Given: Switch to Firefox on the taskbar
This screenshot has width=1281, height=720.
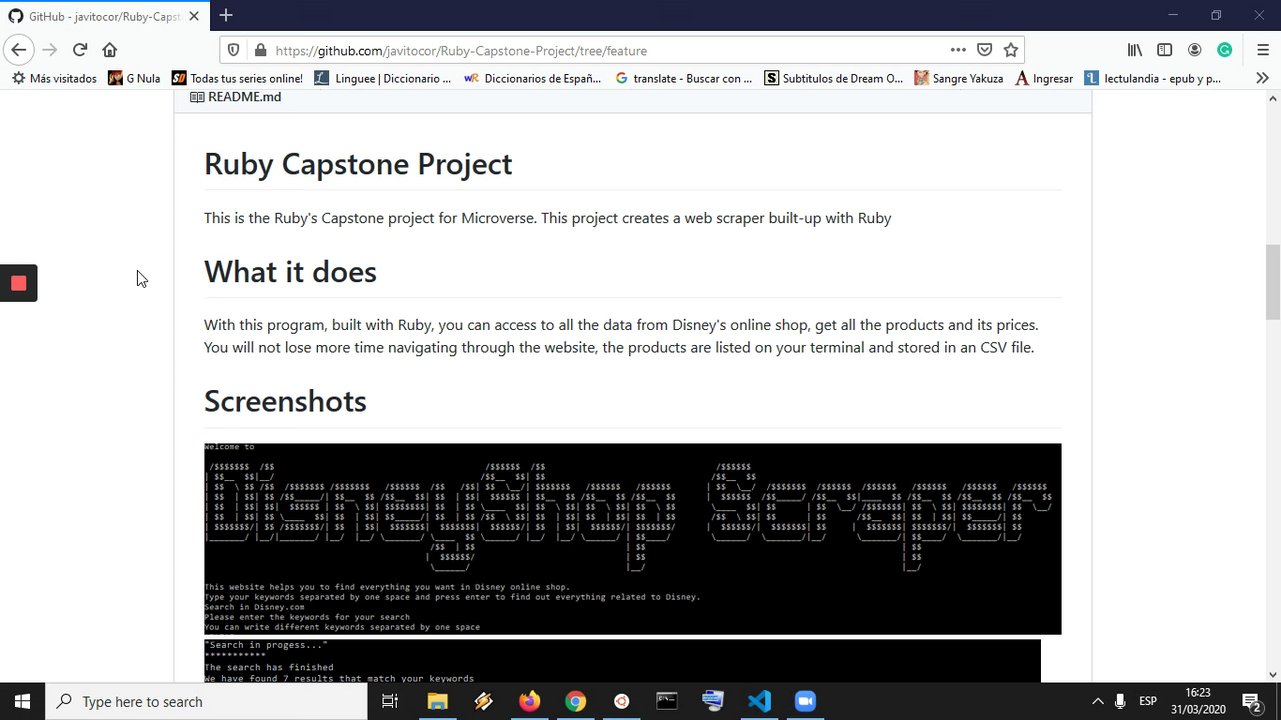Looking at the screenshot, I should [x=529, y=701].
